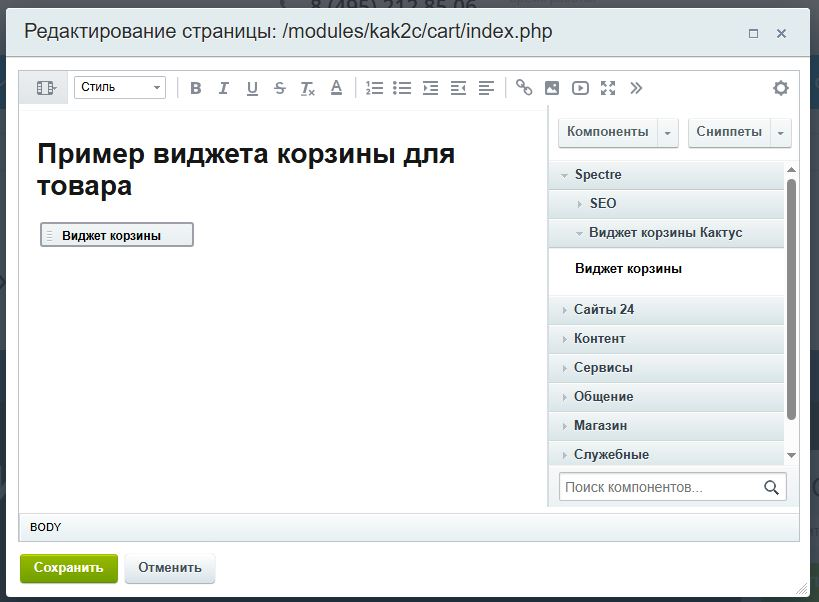Viewport: 819px width, 602px height.
Task: Insert a numbered list
Action: pos(374,88)
